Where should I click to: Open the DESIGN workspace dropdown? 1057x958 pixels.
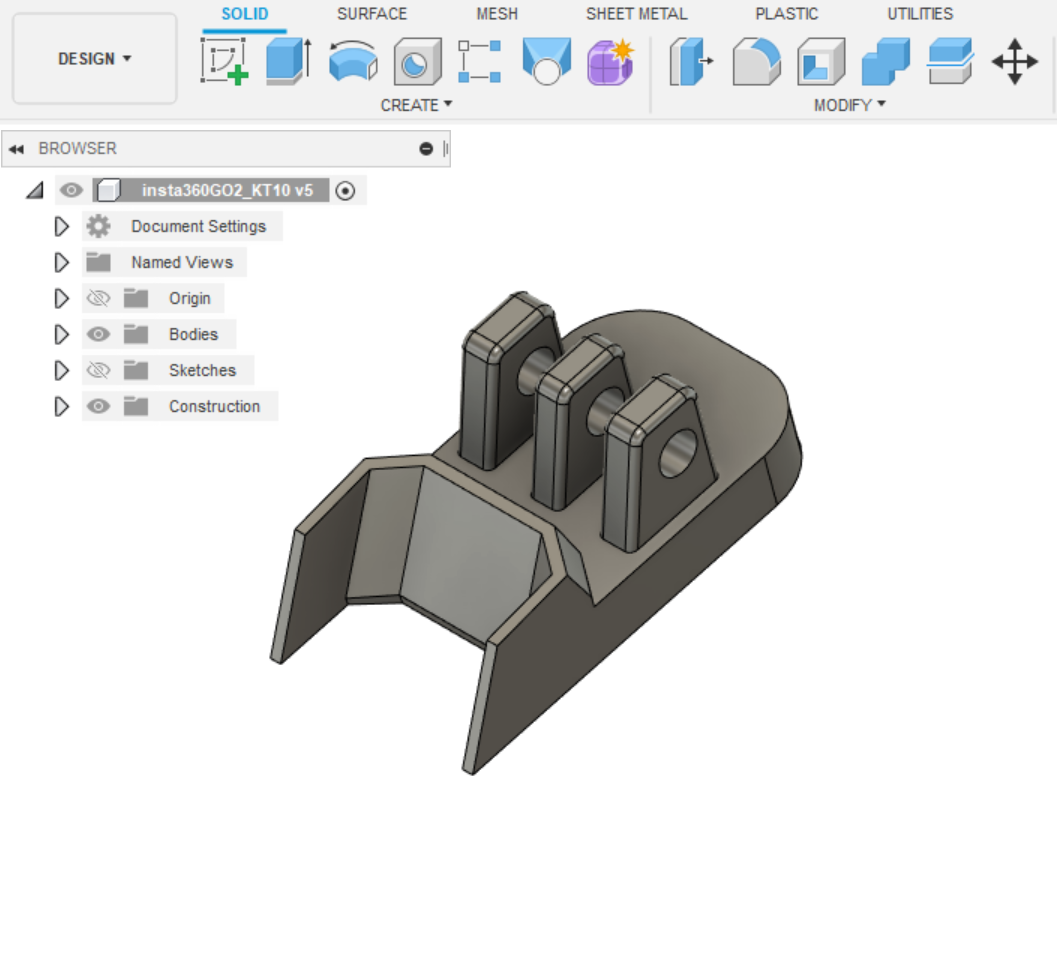(95, 59)
